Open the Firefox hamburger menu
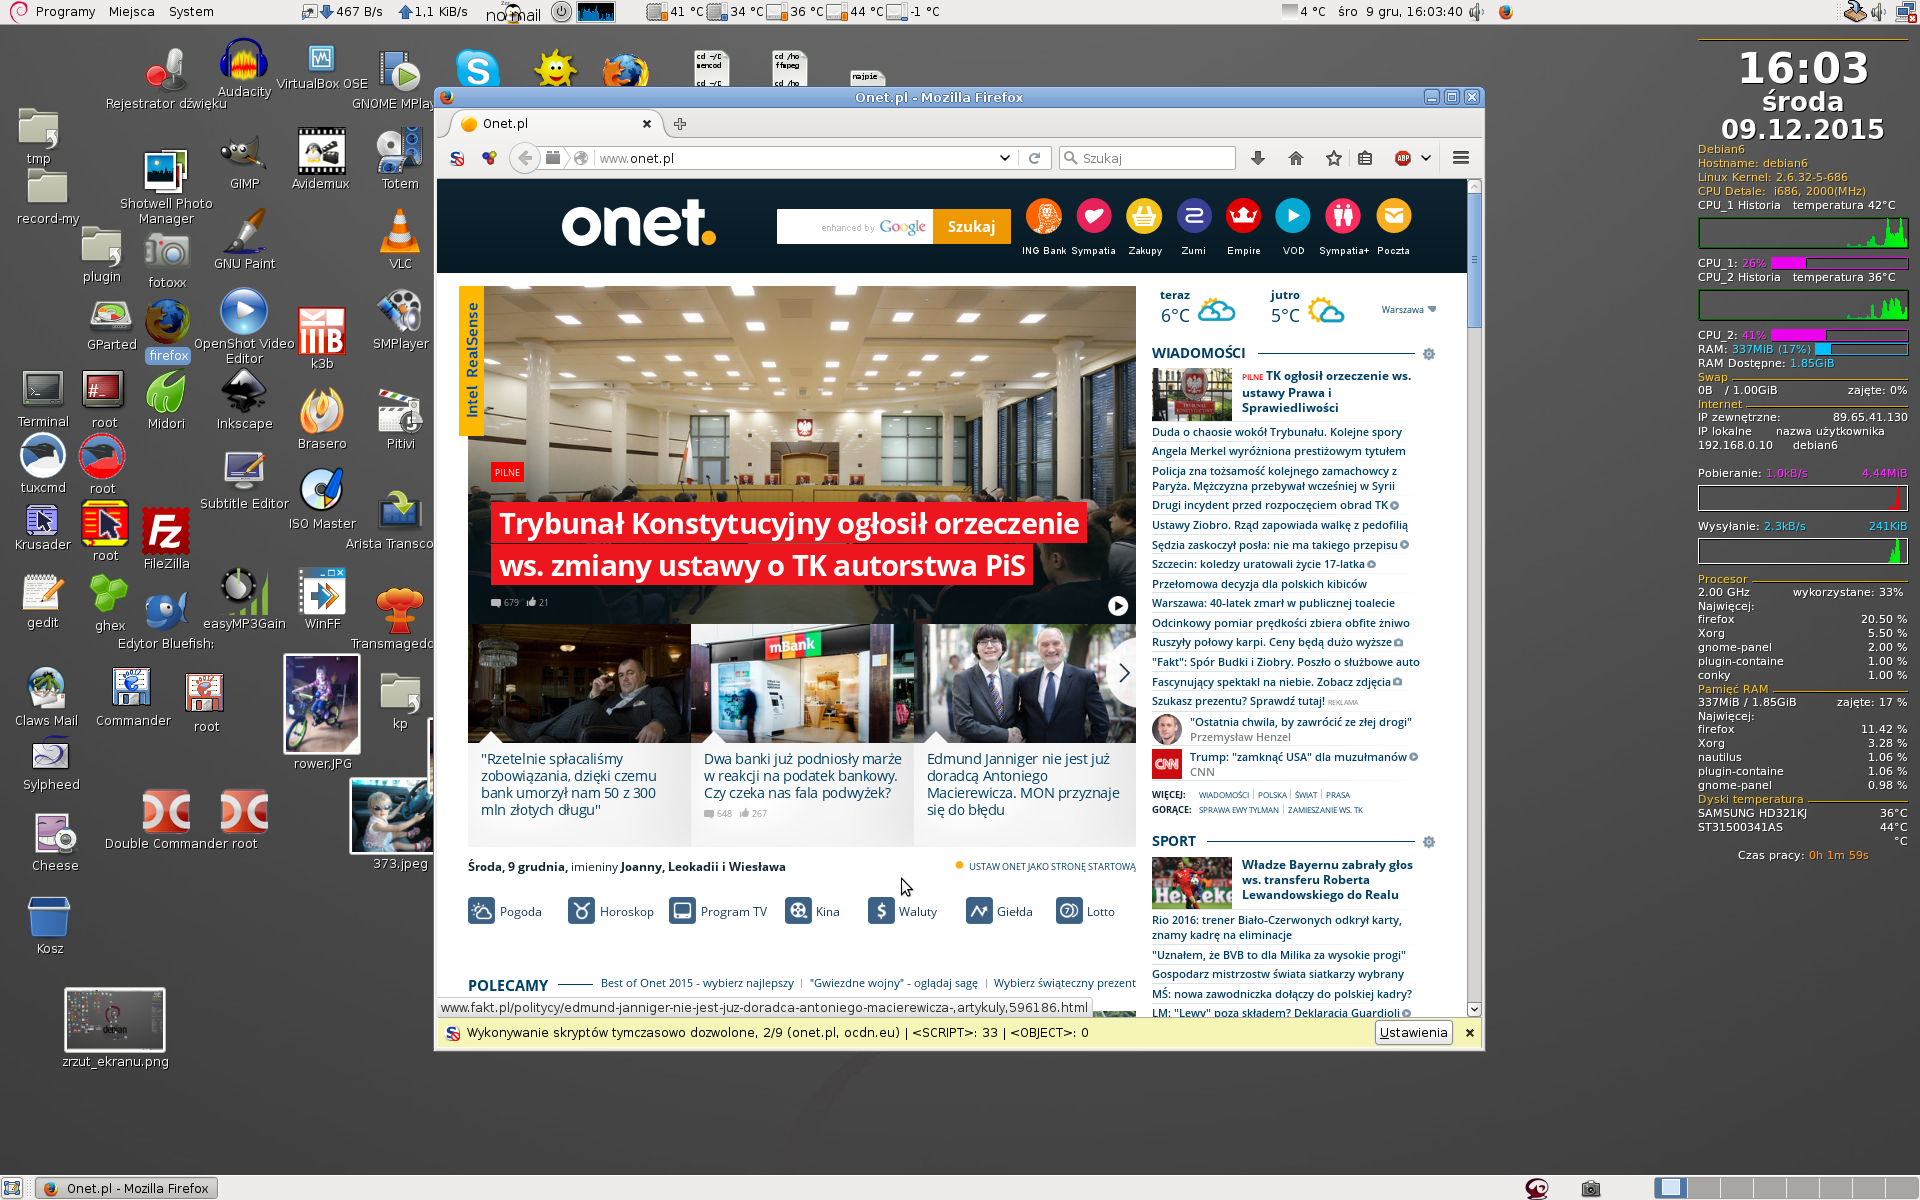The width and height of the screenshot is (1920, 1200). coord(1461,158)
